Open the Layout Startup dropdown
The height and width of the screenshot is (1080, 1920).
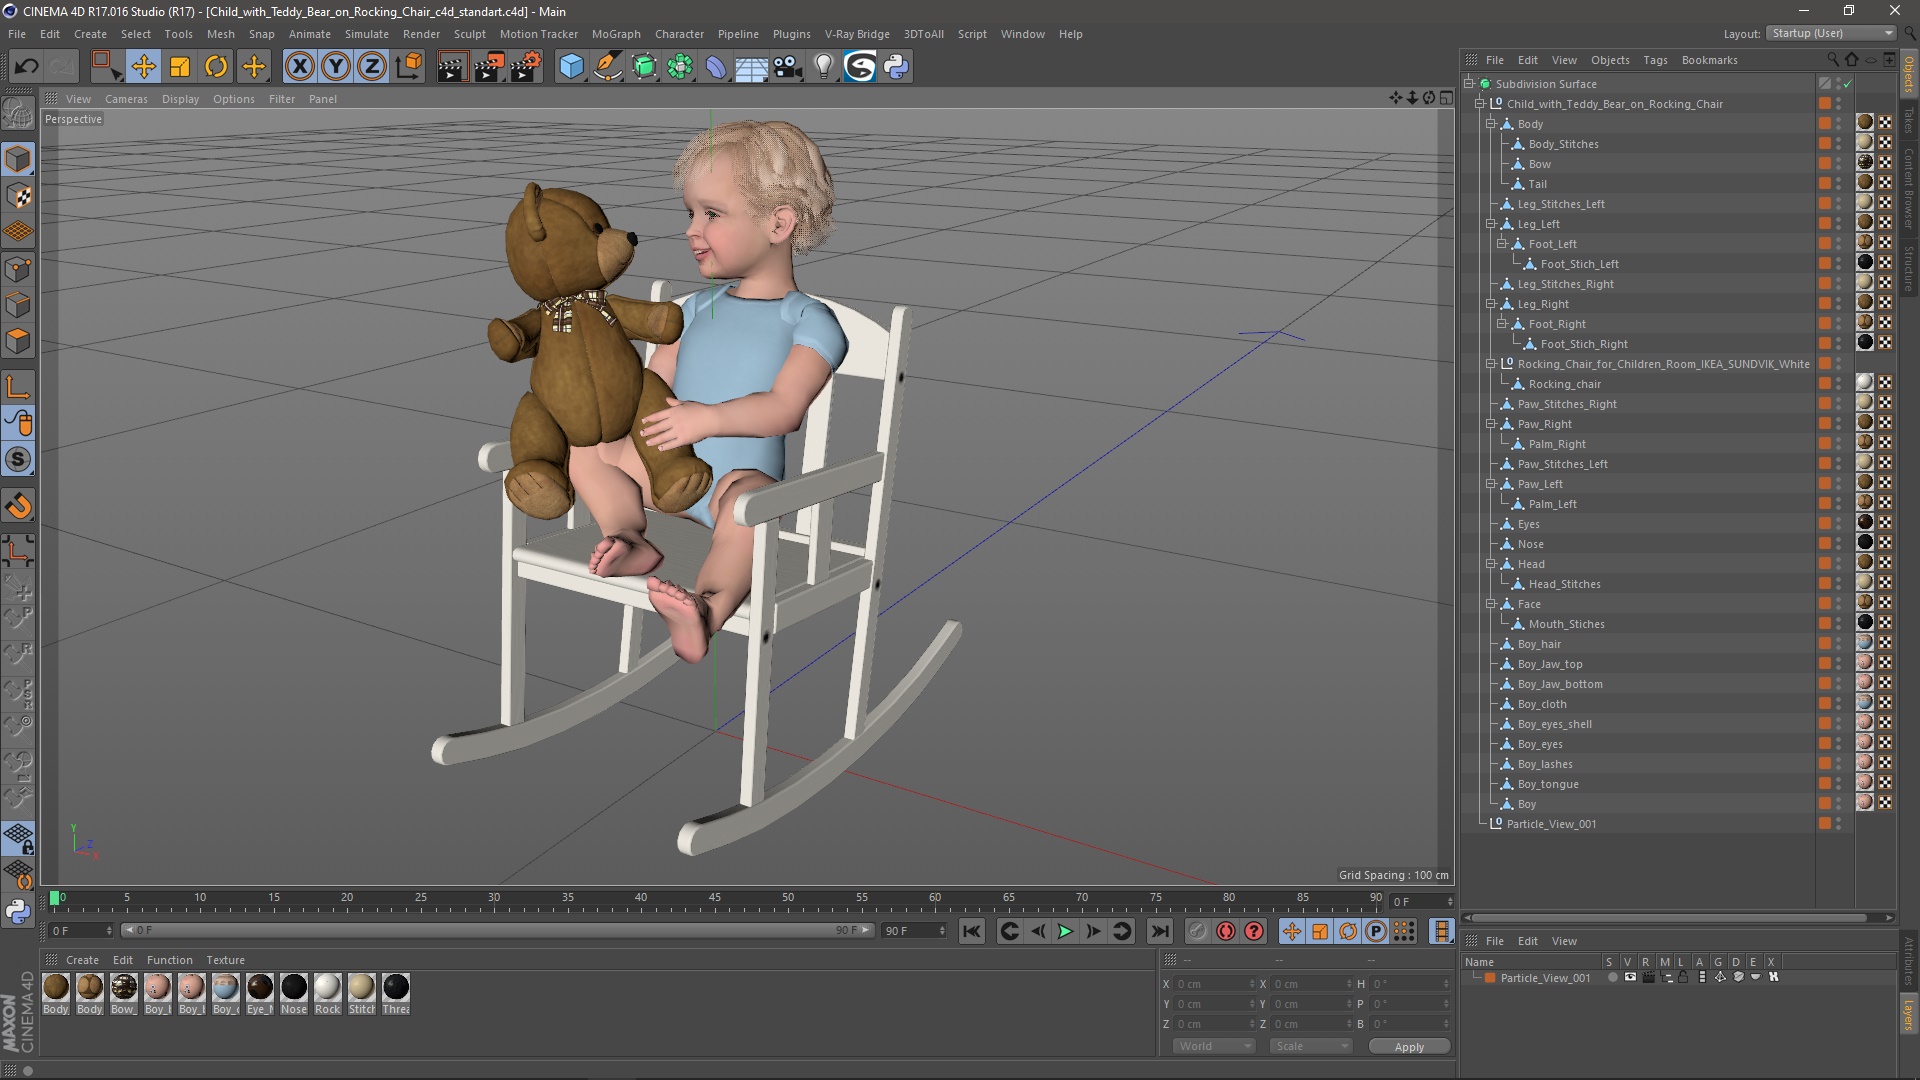click(x=1832, y=33)
